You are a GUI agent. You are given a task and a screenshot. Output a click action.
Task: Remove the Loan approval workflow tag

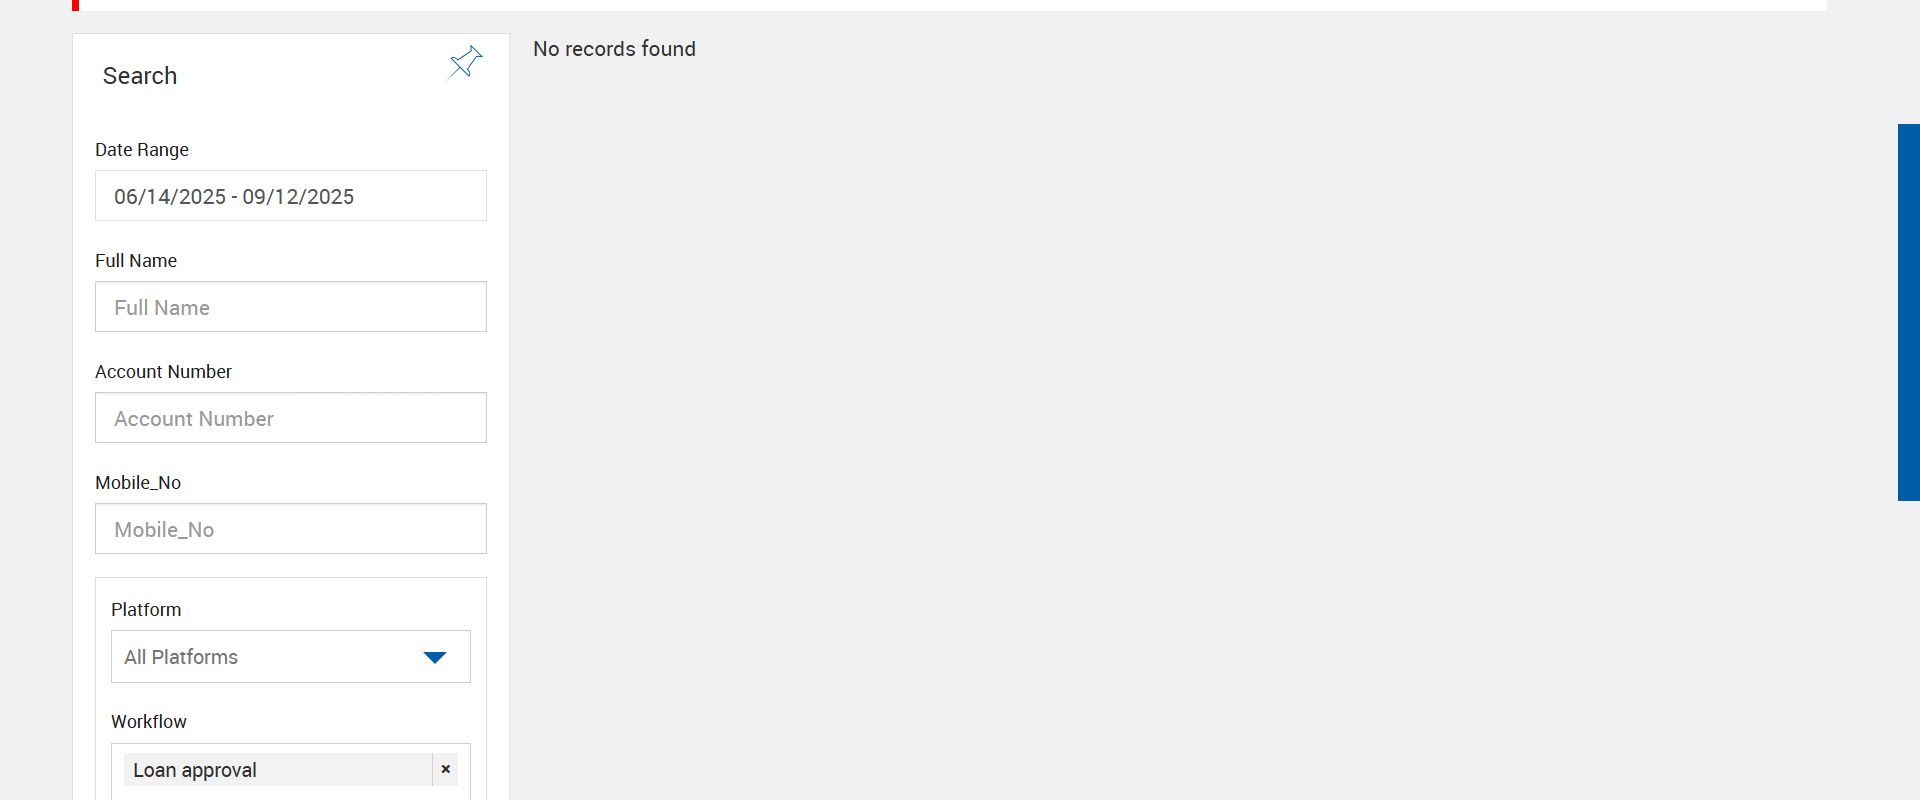[x=445, y=769]
